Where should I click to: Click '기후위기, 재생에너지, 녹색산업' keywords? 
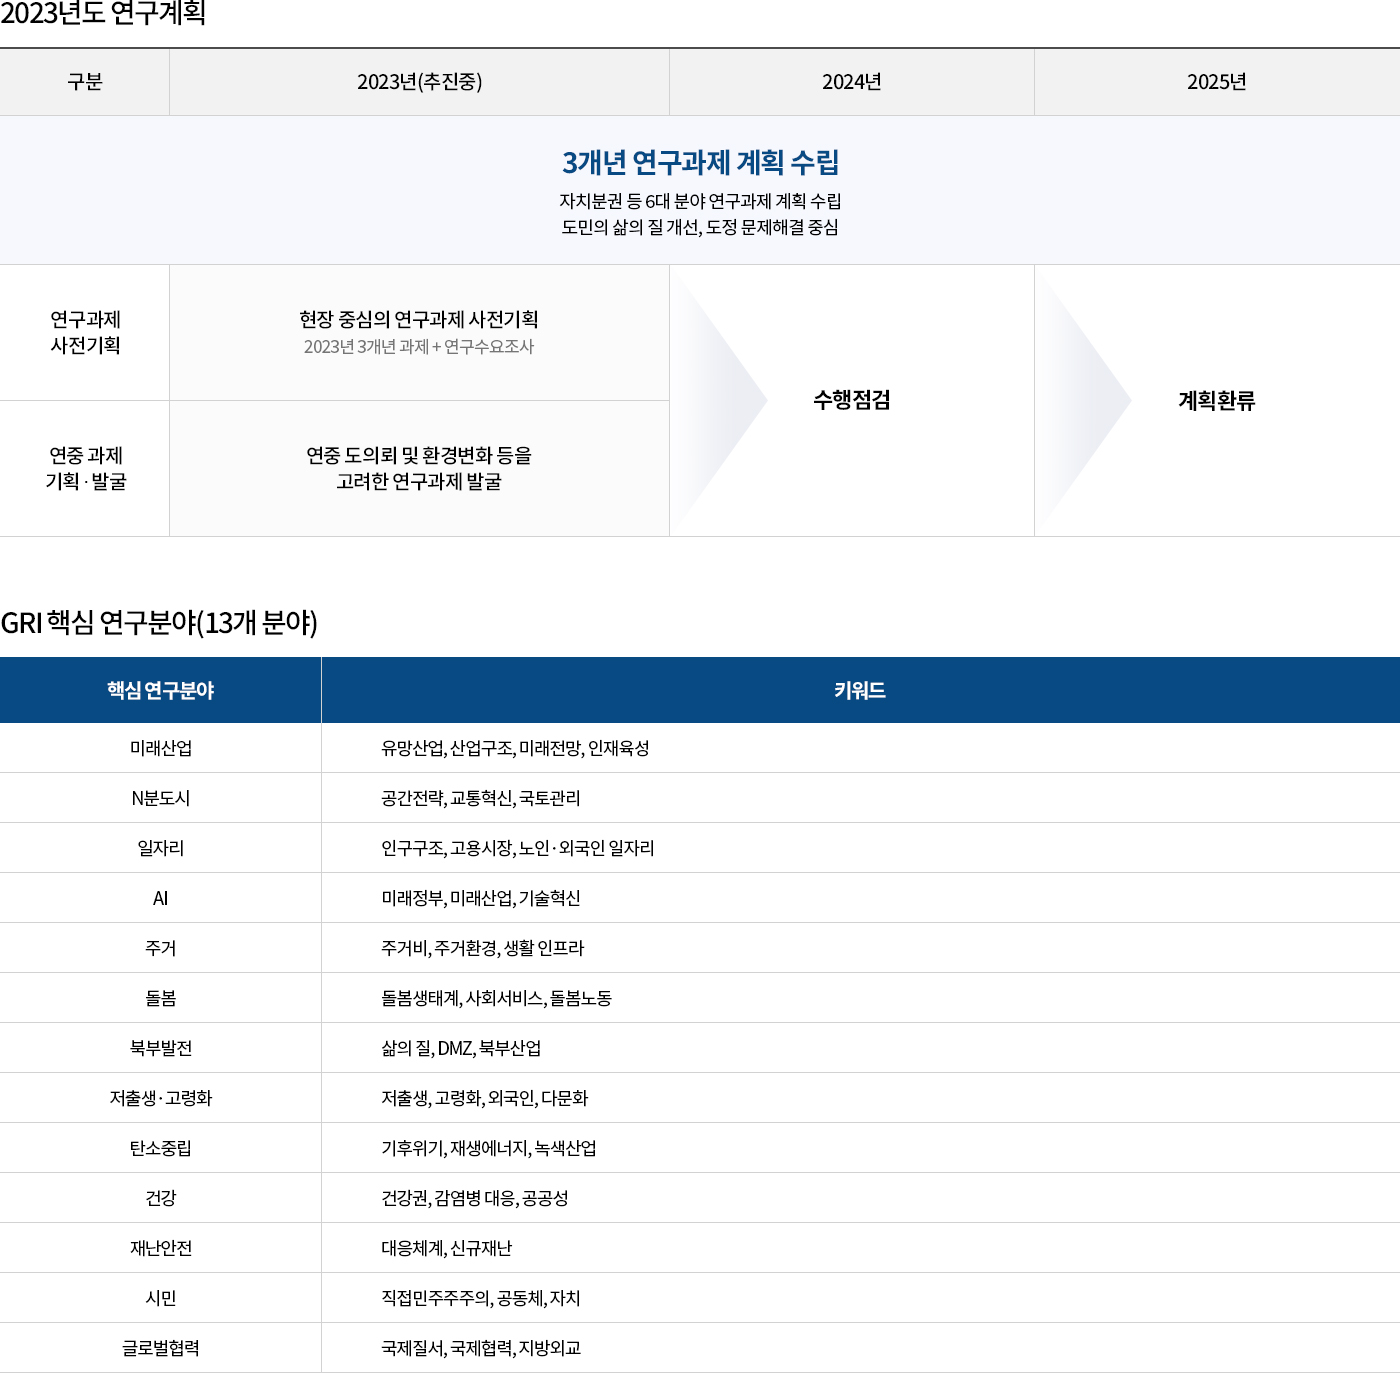489,1148
